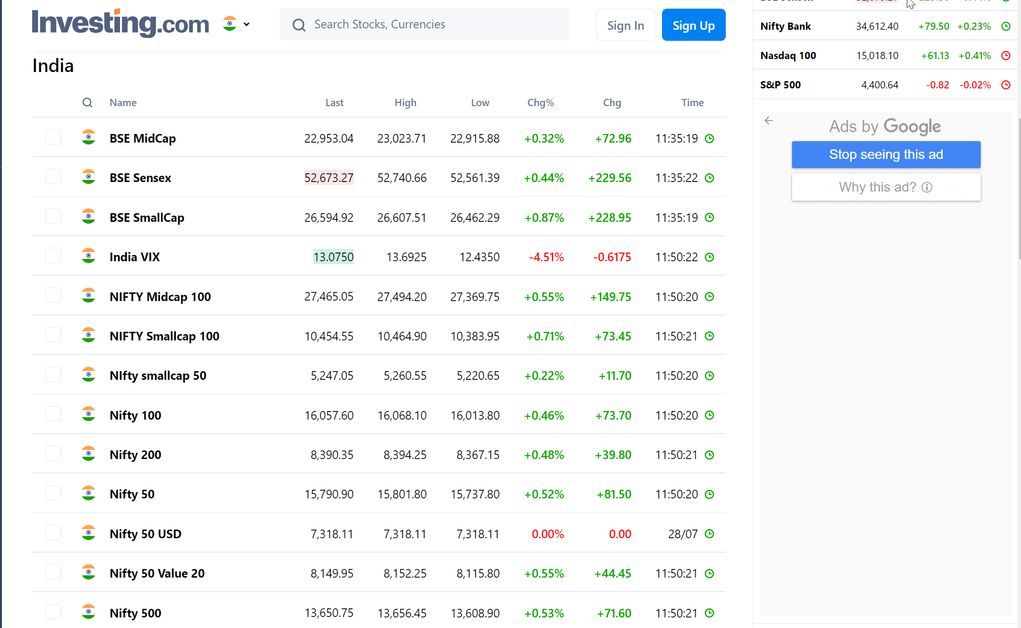Click the clock icon in BSE MidCap row
The width and height of the screenshot is (1021, 628).
709,139
